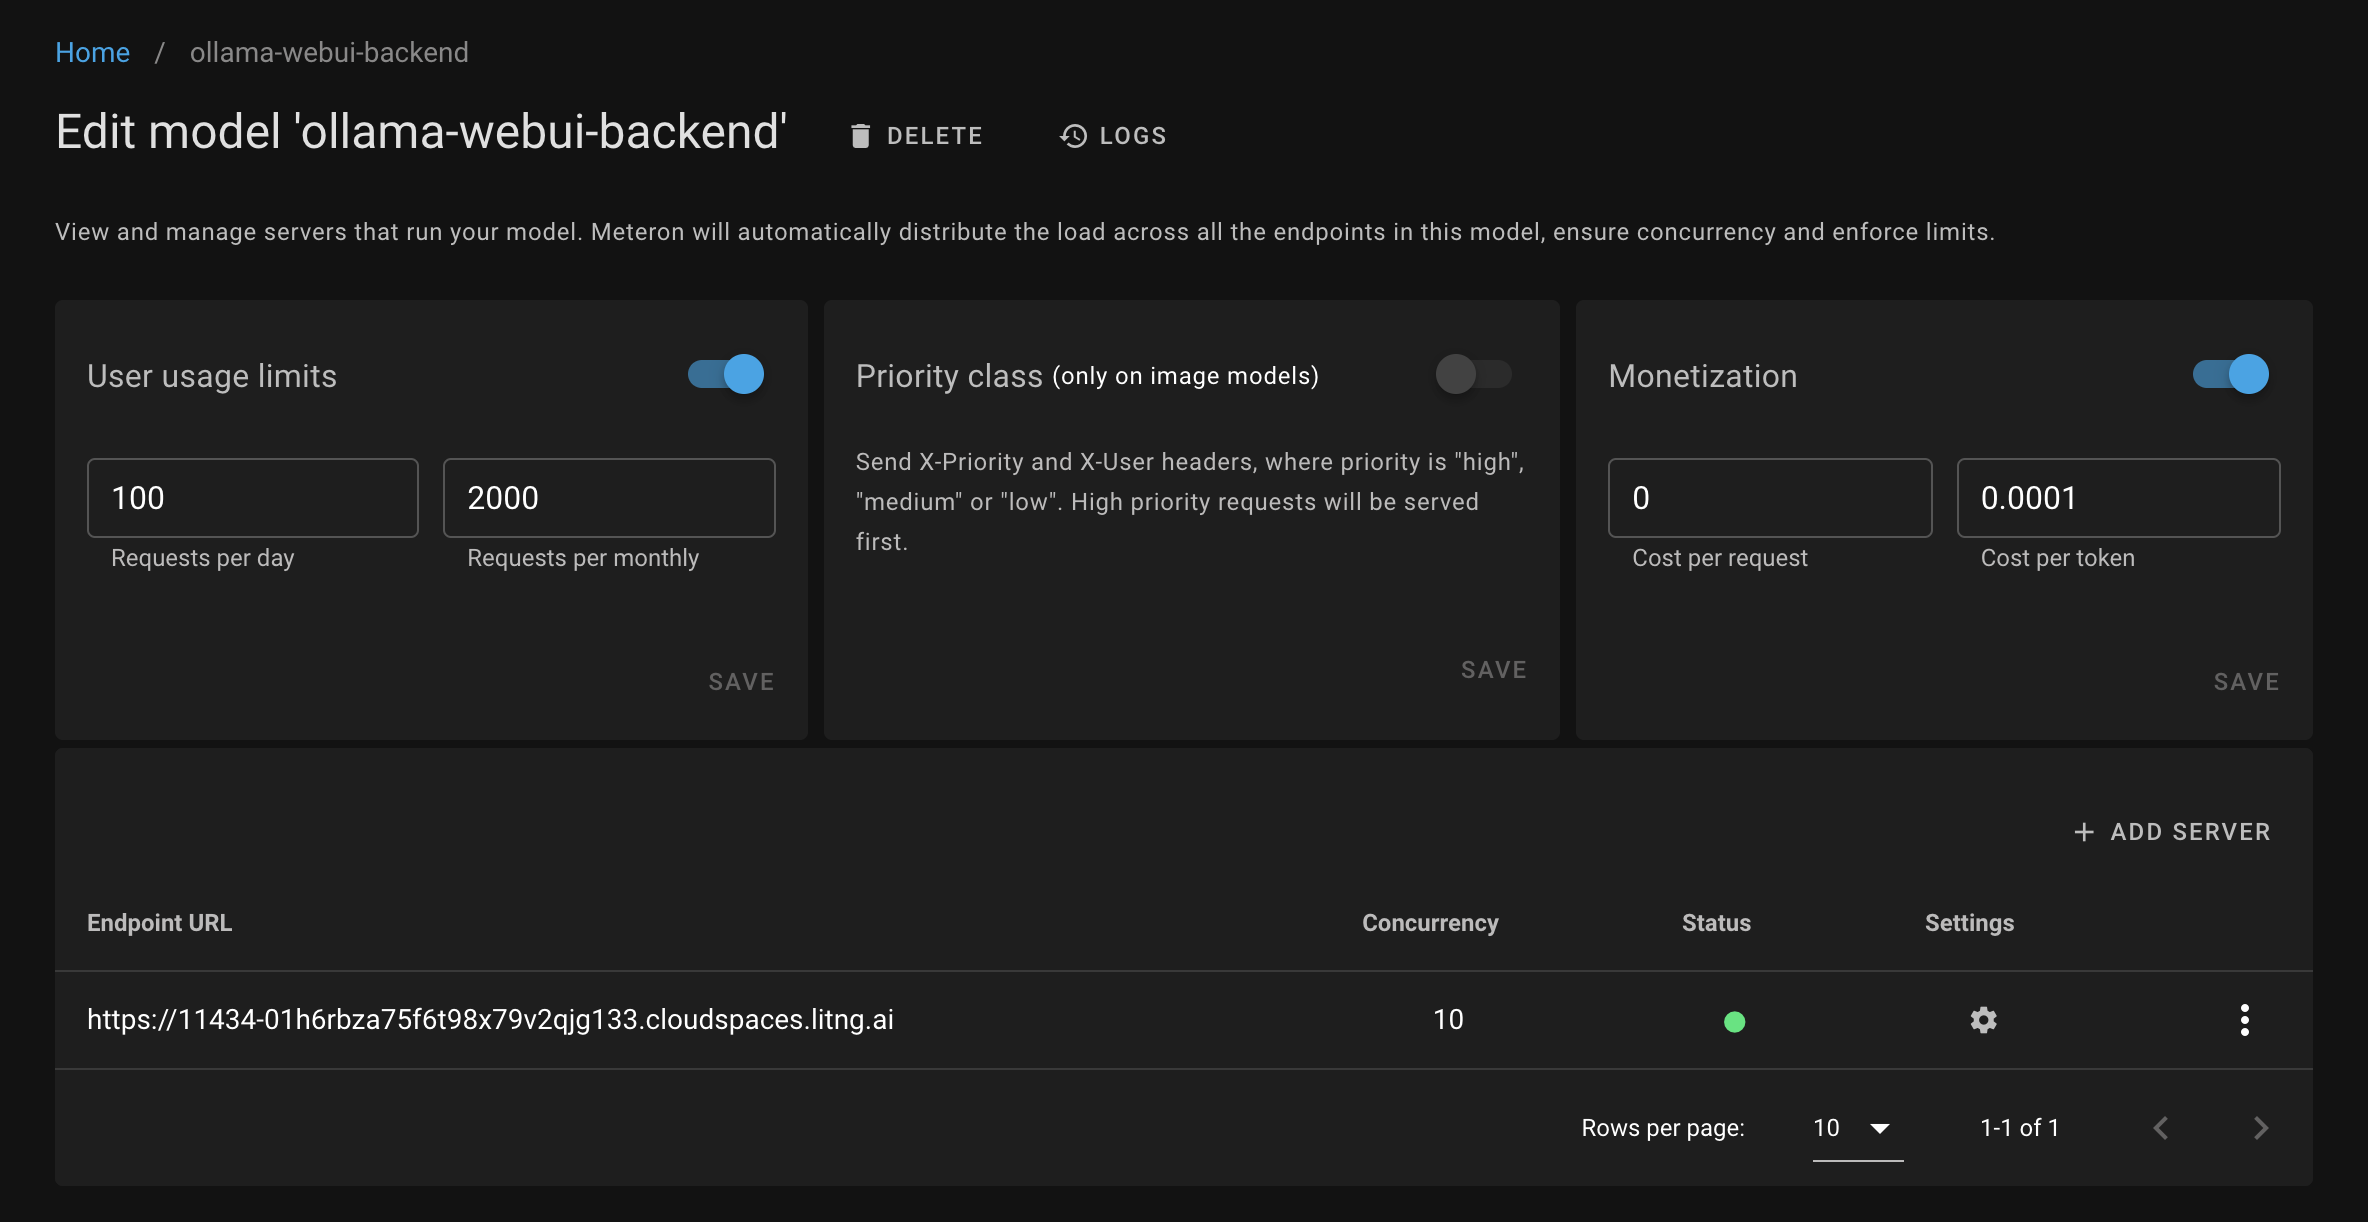Image resolution: width=2368 pixels, height=1222 pixels.
Task: Click the endpoint URL in table row
Action: click(x=490, y=1020)
